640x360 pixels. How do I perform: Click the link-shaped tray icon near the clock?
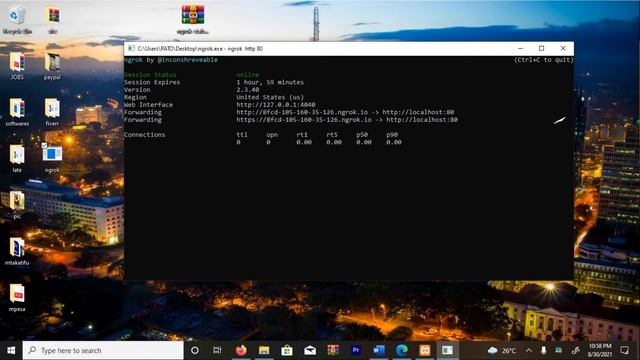(x=576, y=350)
